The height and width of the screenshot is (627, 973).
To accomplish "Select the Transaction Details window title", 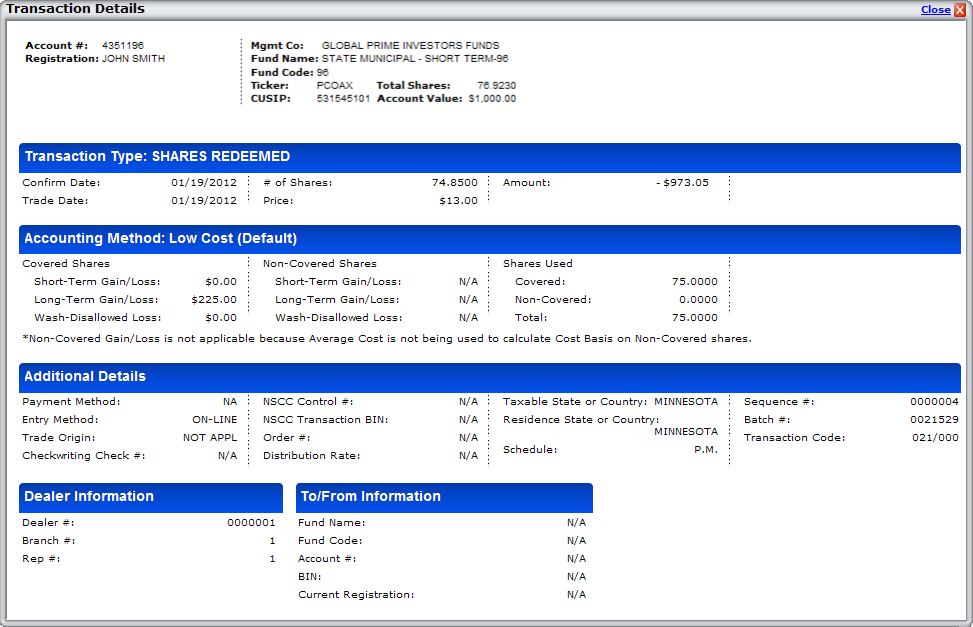I will coord(75,9).
